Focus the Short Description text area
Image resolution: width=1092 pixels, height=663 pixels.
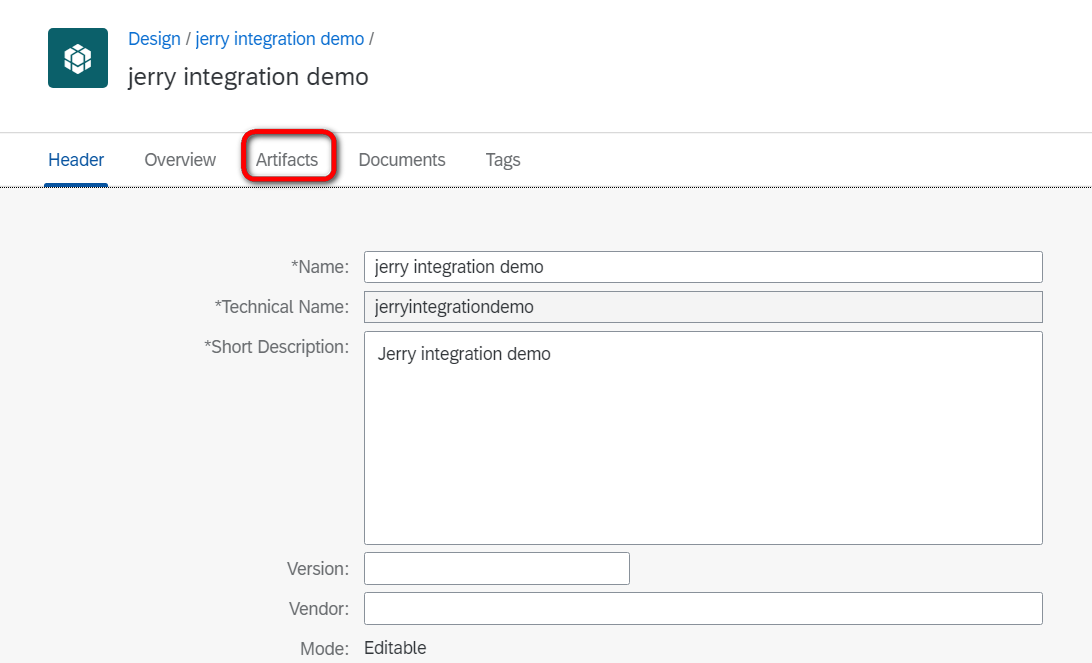(702, 438)
